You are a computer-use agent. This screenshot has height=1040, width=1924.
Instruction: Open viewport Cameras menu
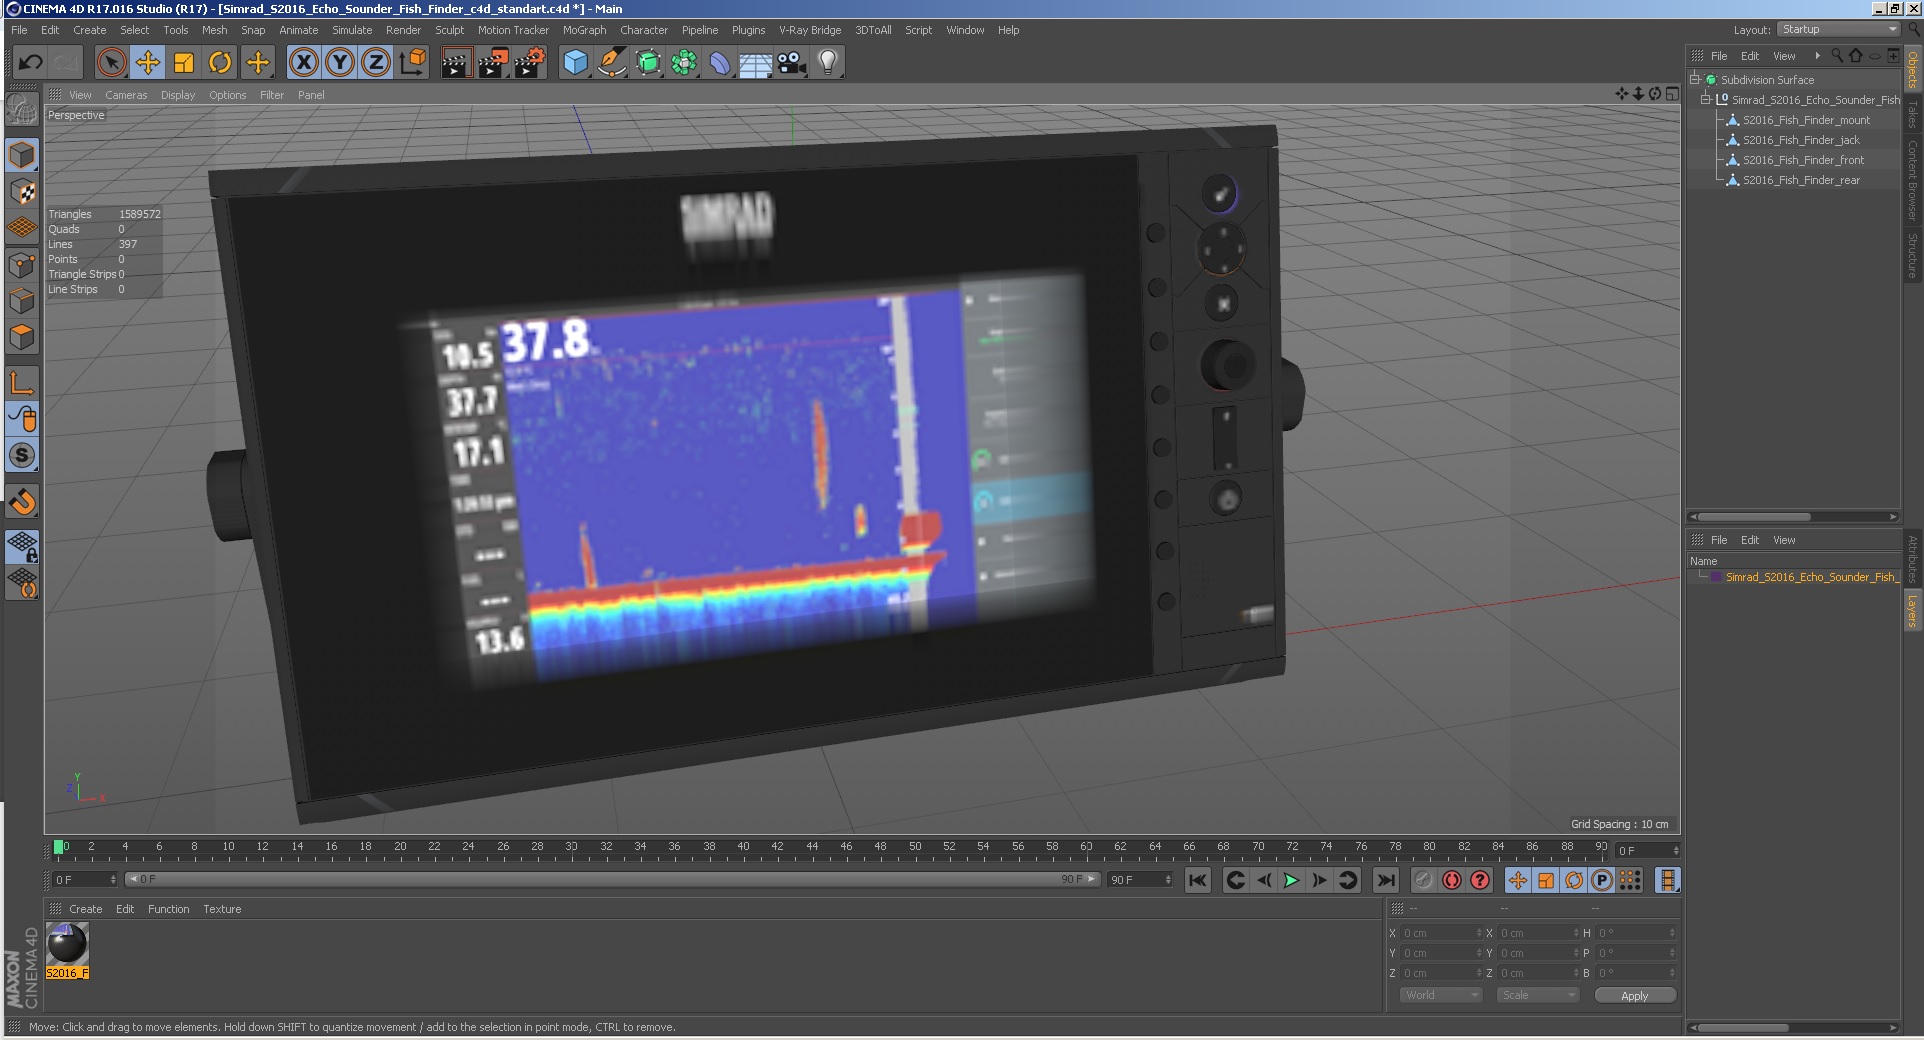coord(126,95)
